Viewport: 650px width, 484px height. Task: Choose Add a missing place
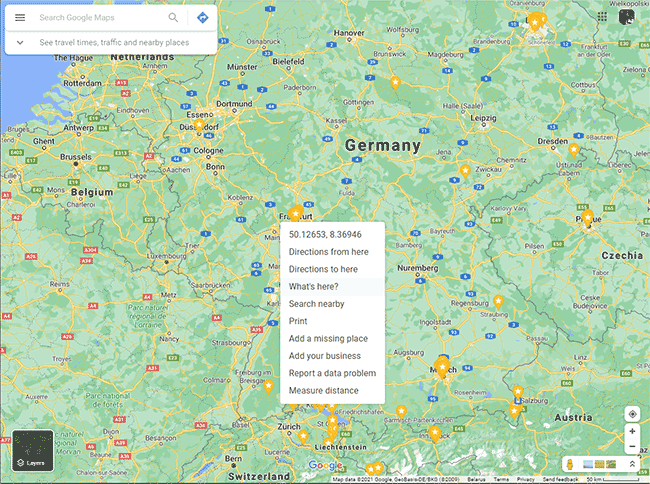click(332, 339)
